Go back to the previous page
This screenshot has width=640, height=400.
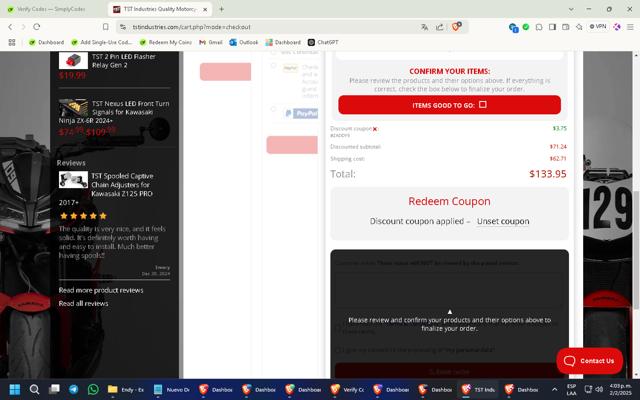[10, 27]
